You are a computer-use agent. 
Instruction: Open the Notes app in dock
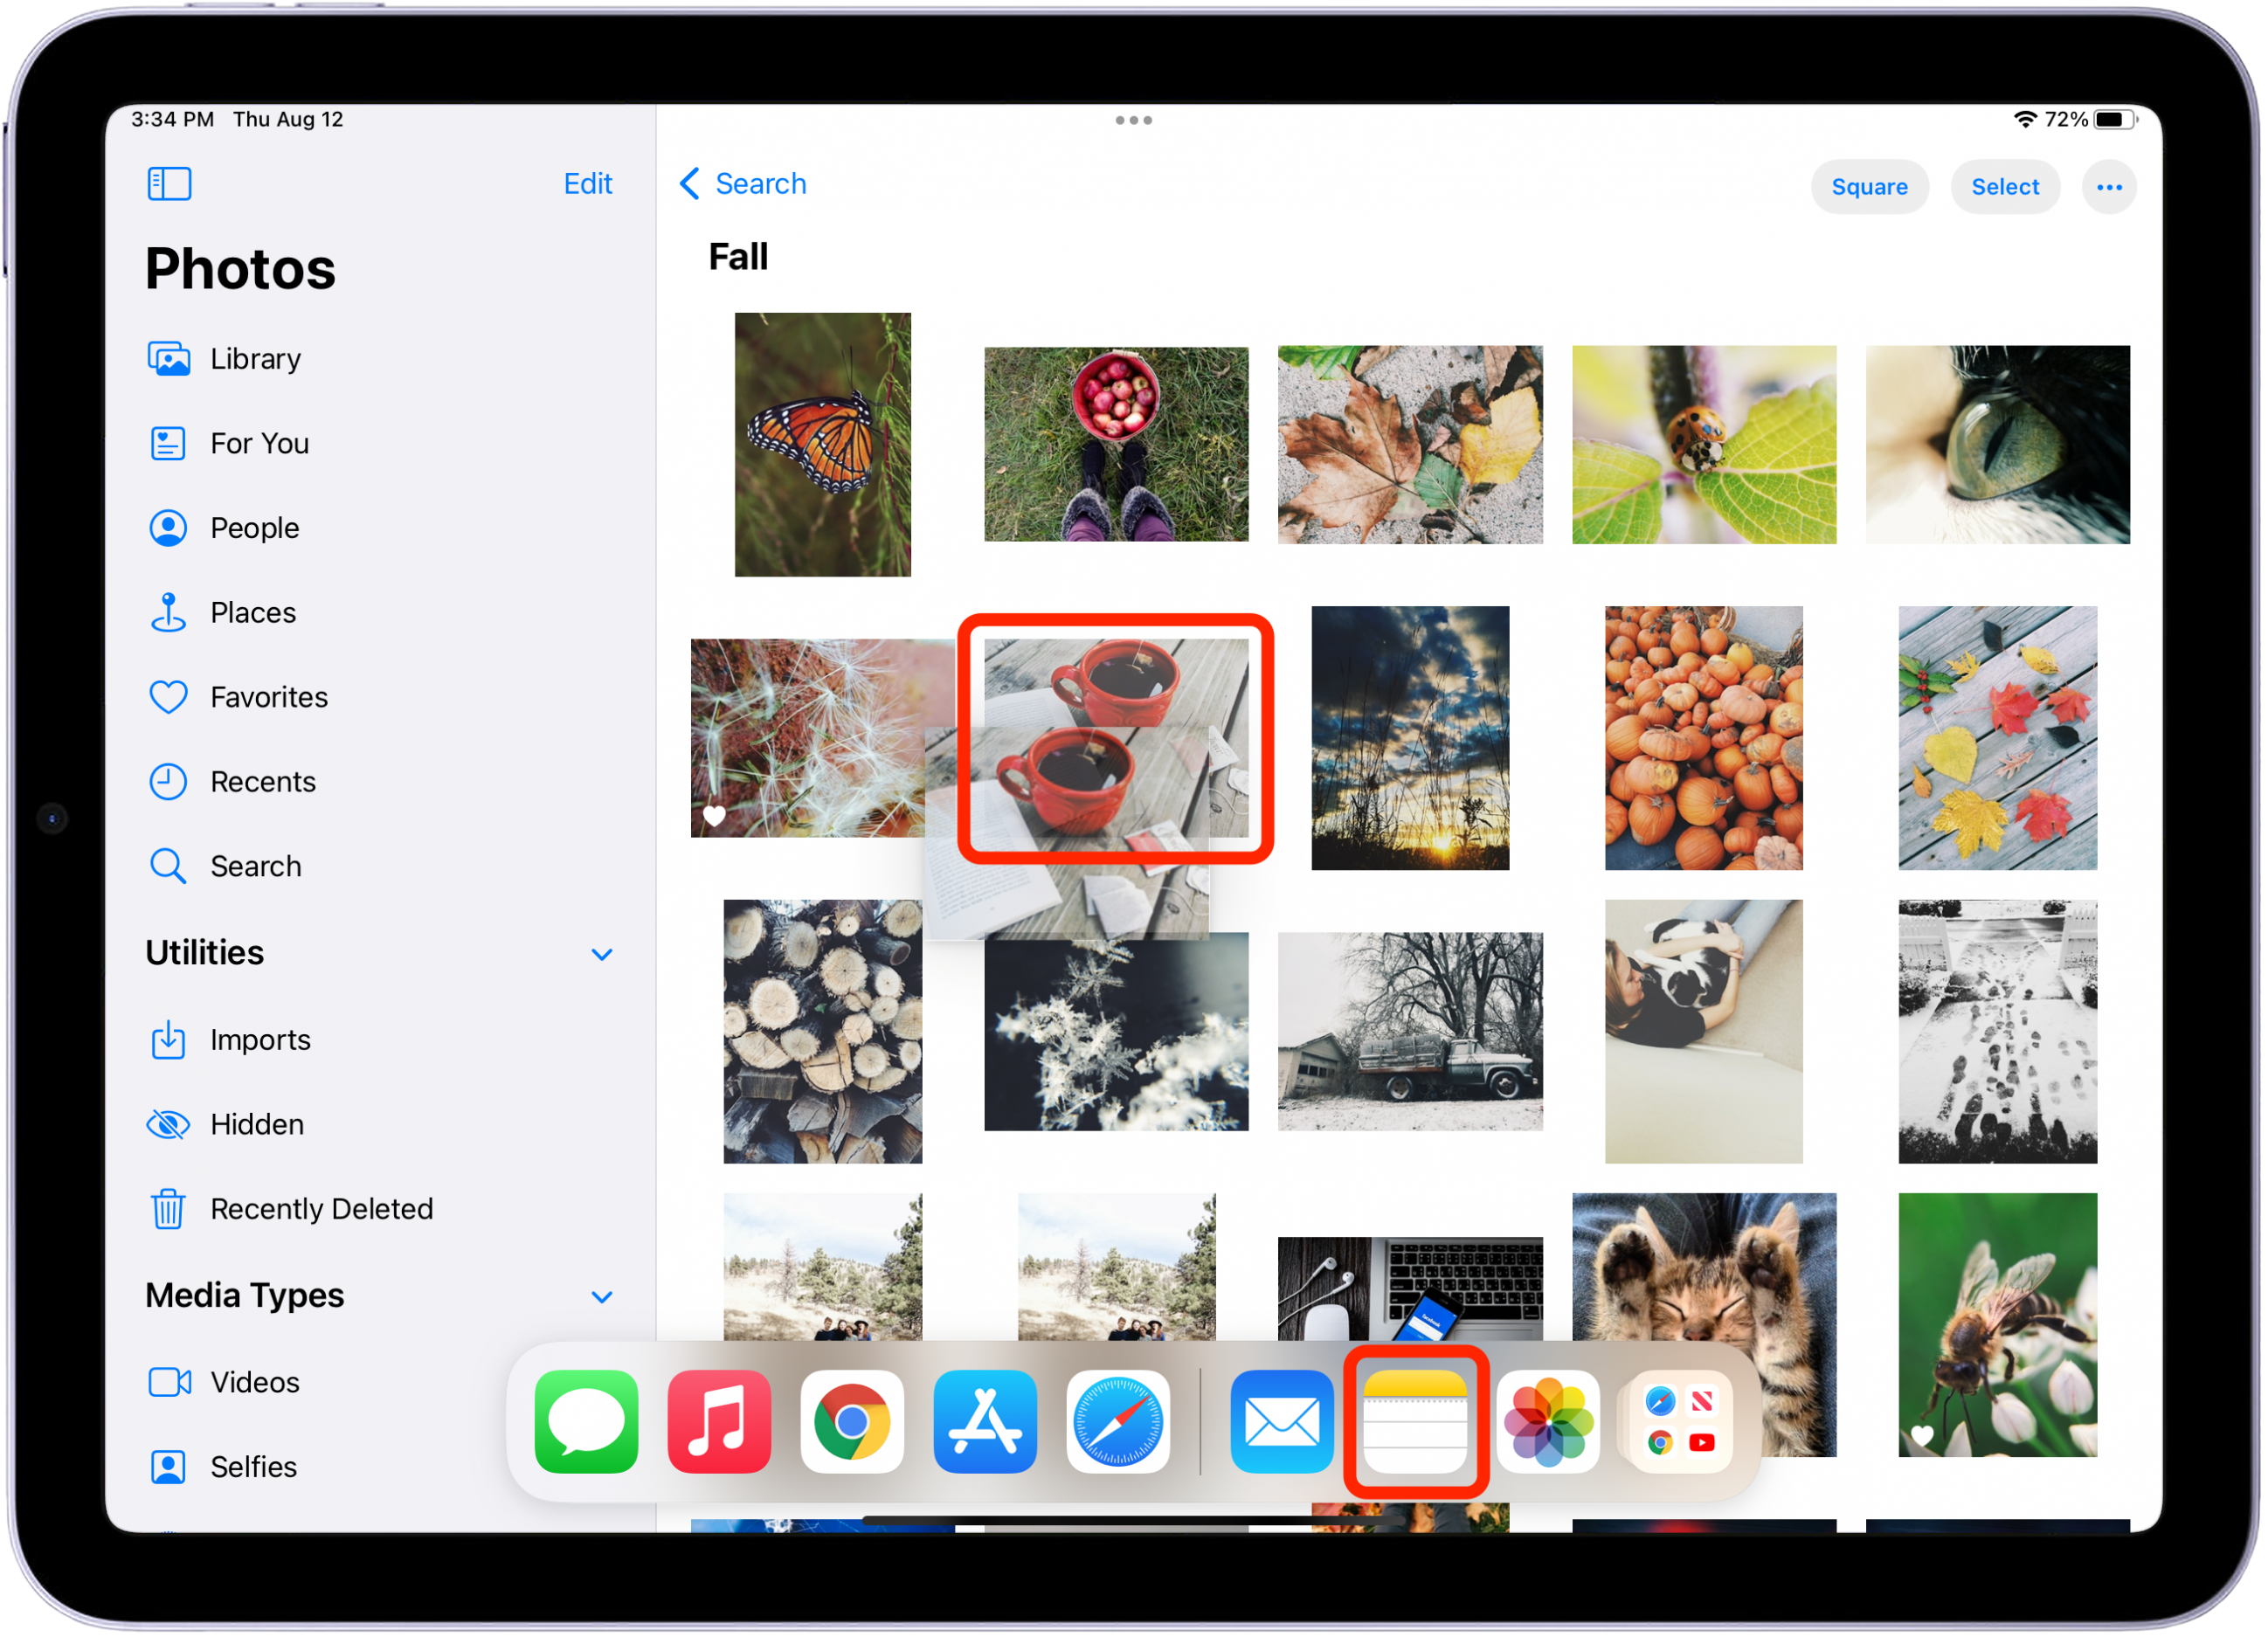[x=1417, y=1424]
